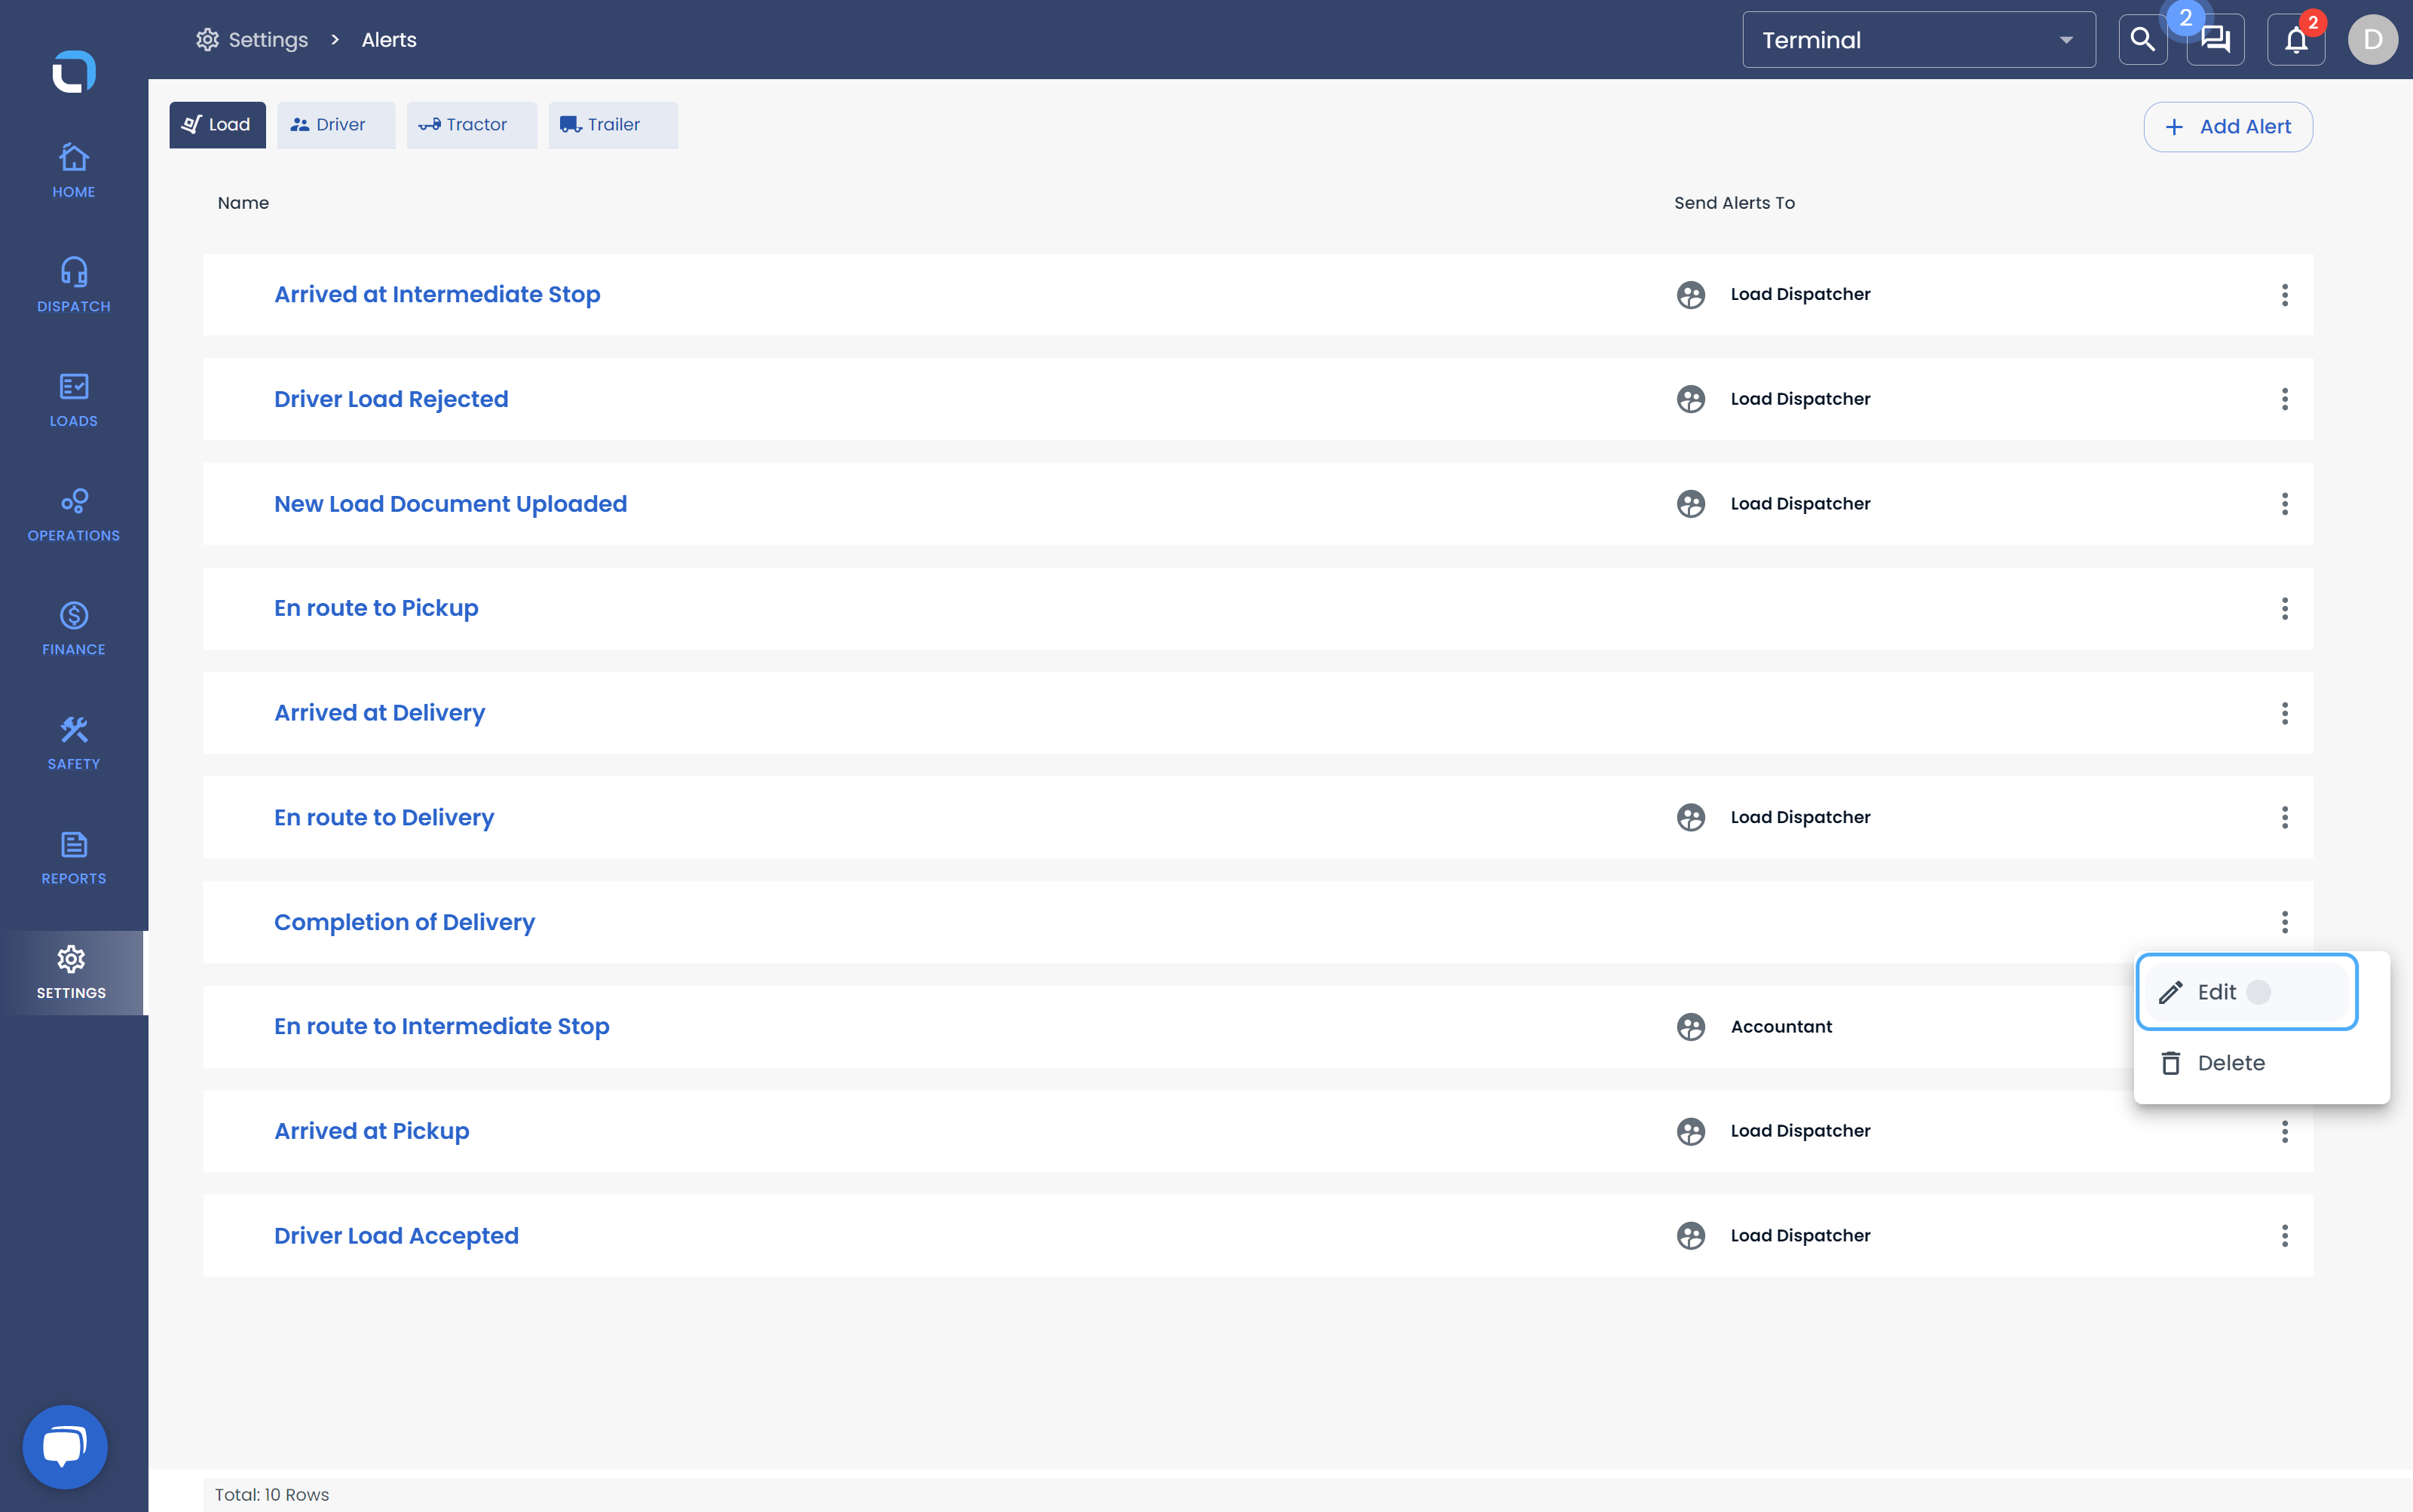
Task: Open the live chat support bubble
Action: 65,1446
